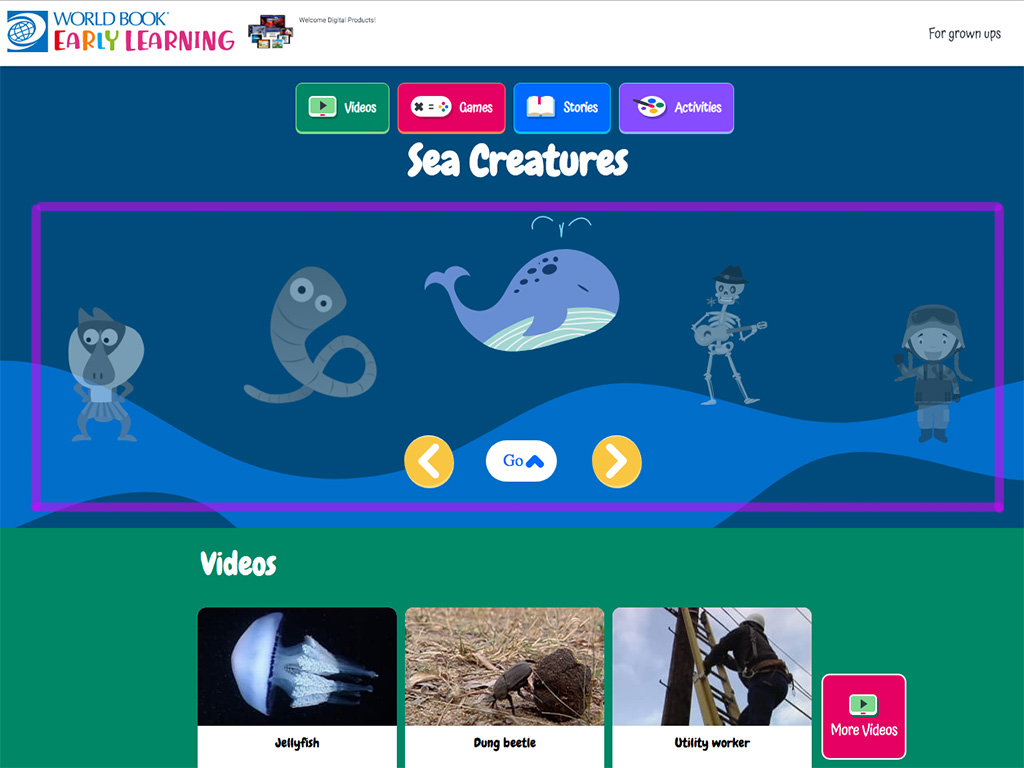1024x768 pixels.
Task: Choose the skeleton with guitar character
Action: point(729,335)
